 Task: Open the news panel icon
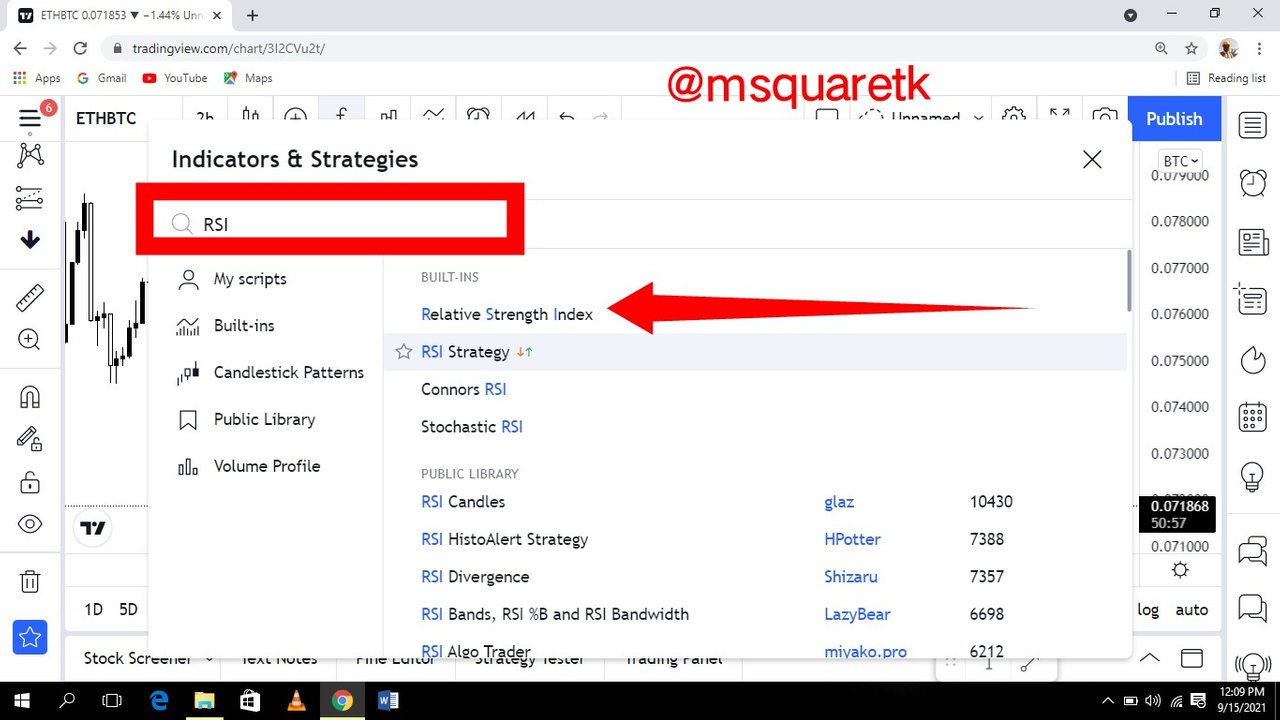click(1252, 242)
